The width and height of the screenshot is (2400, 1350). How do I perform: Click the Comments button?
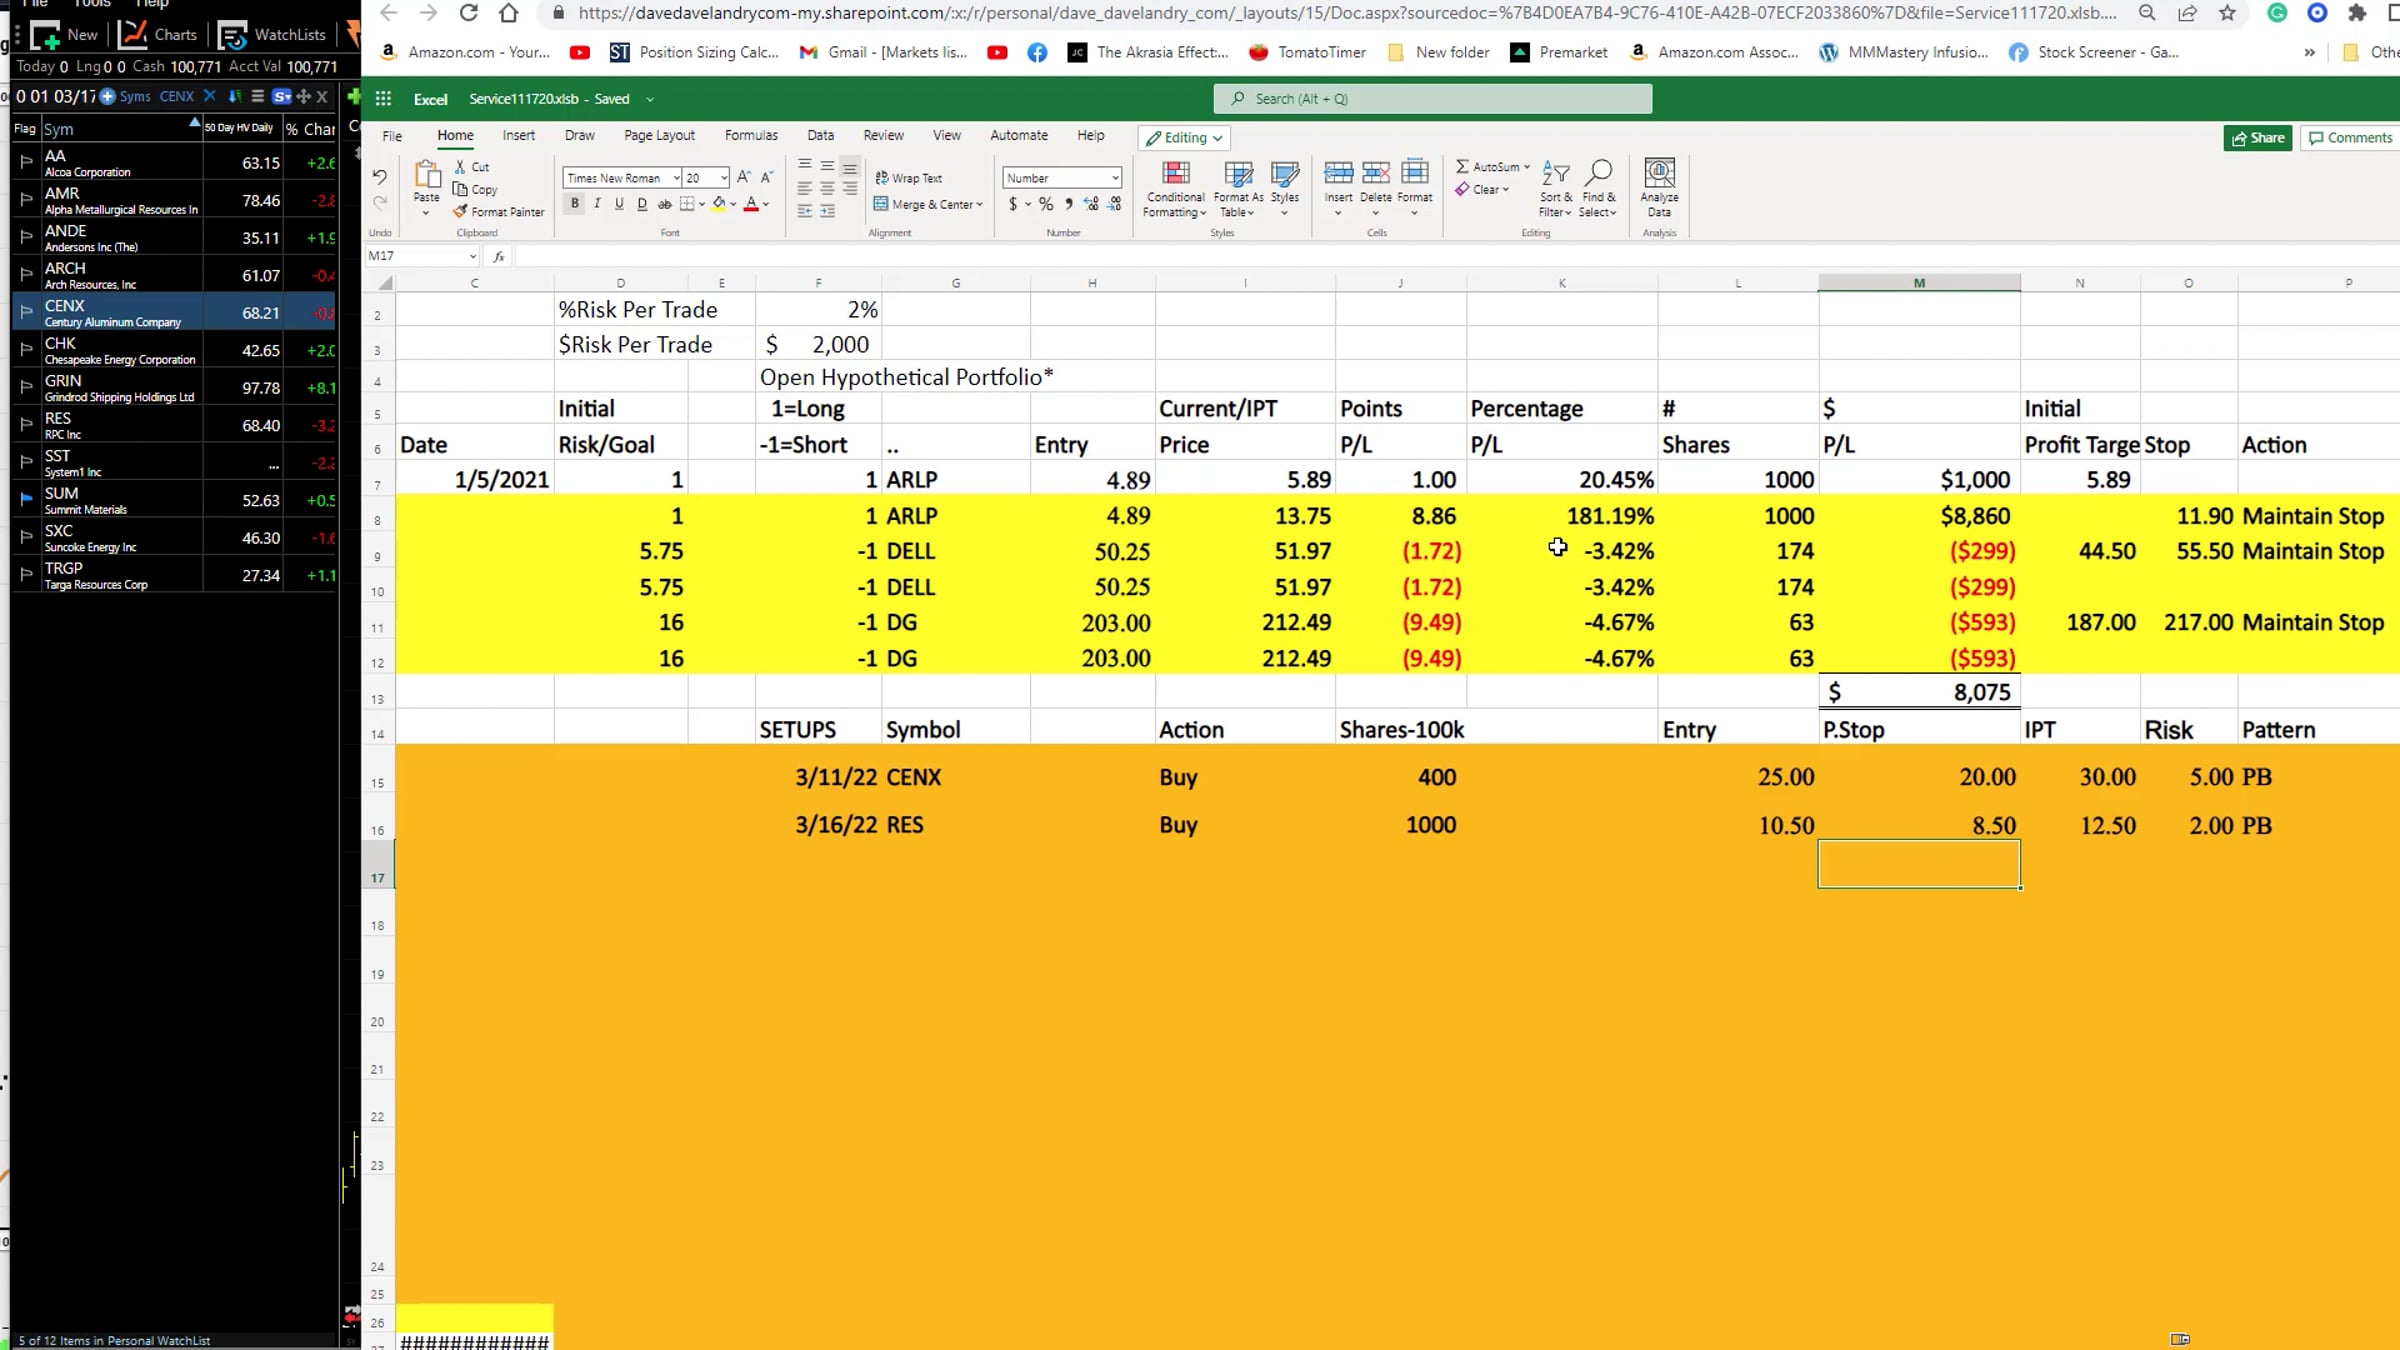click(2350, 138)
